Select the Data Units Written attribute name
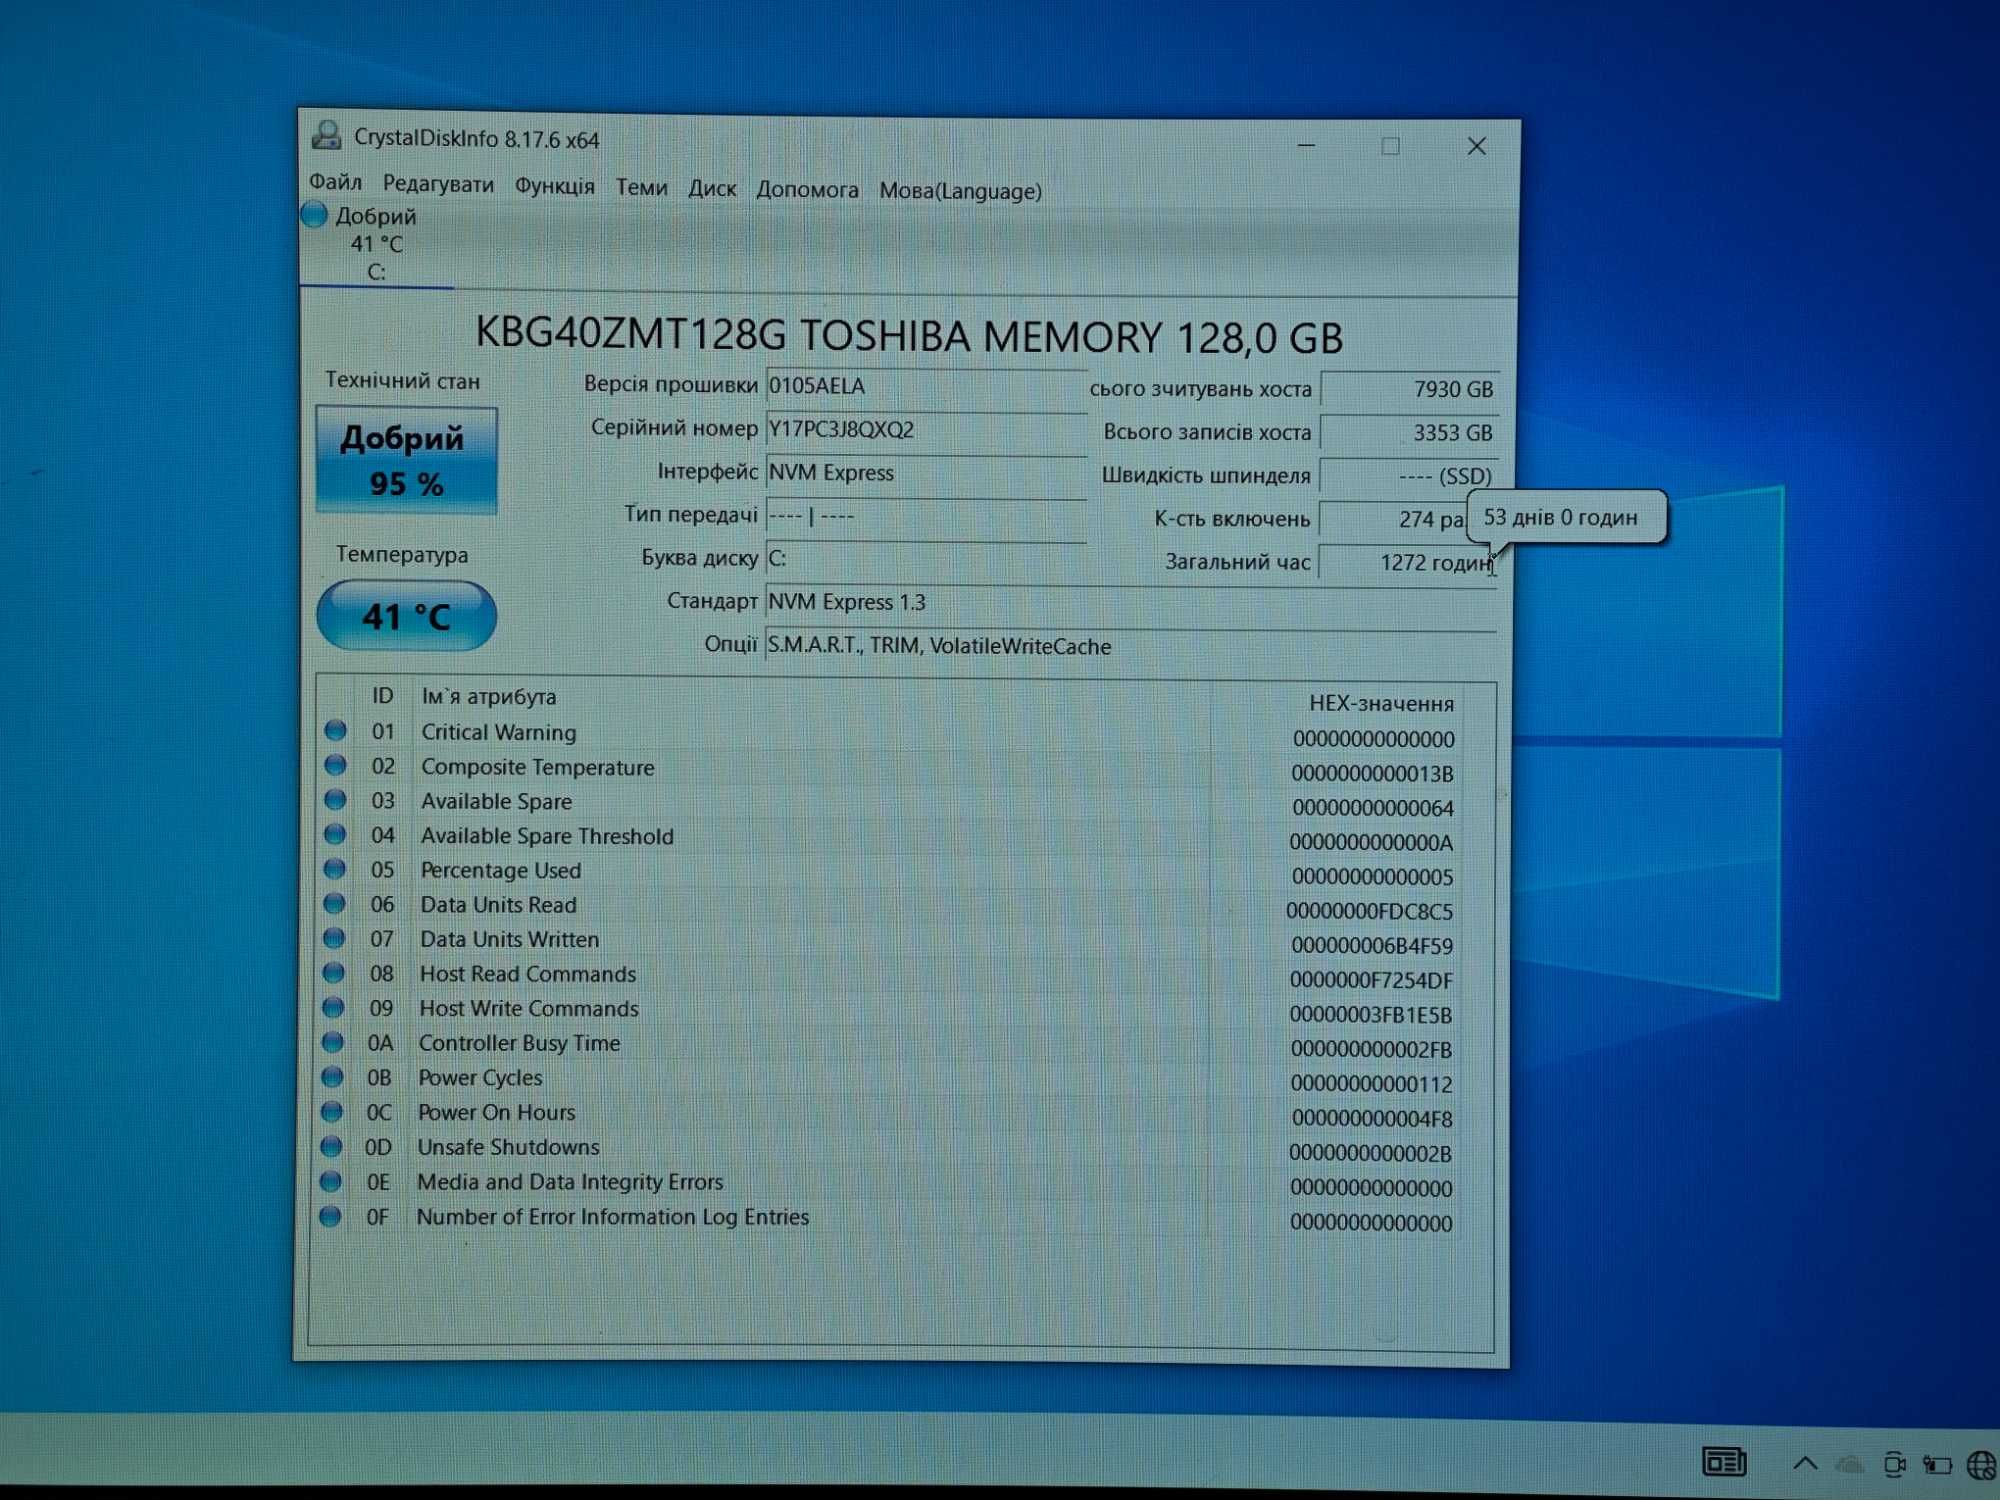 tap(510, 939)
